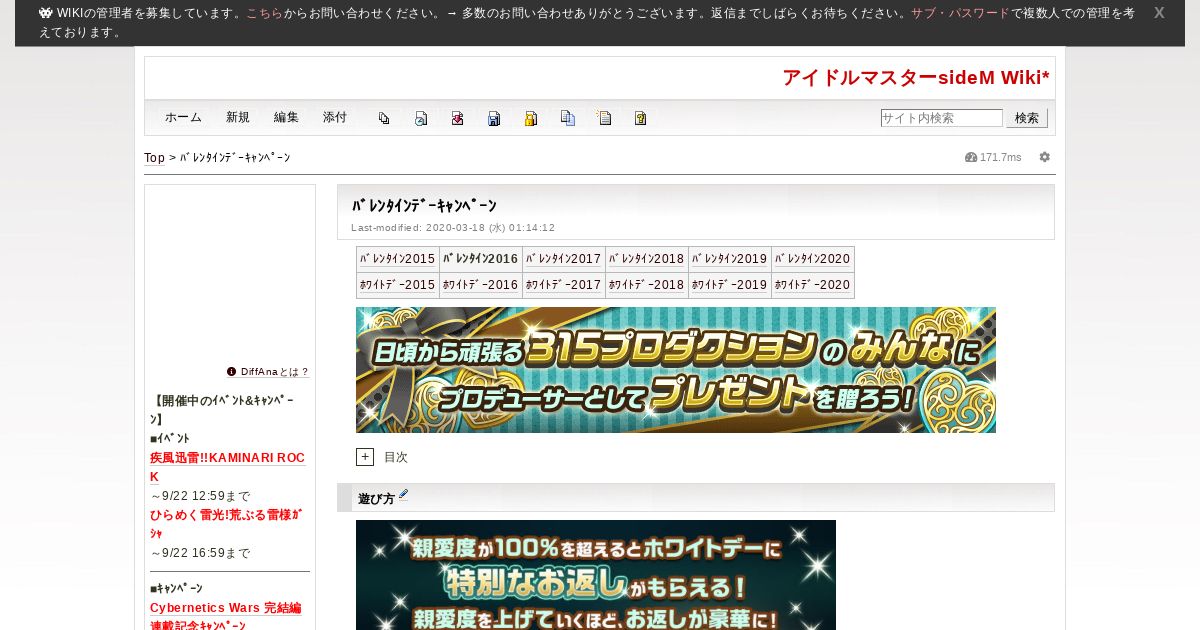The width and height of the screenshot is (1200, 630).
Task: Open the バレンタイン2016 table link
Action: pos(481,259)
